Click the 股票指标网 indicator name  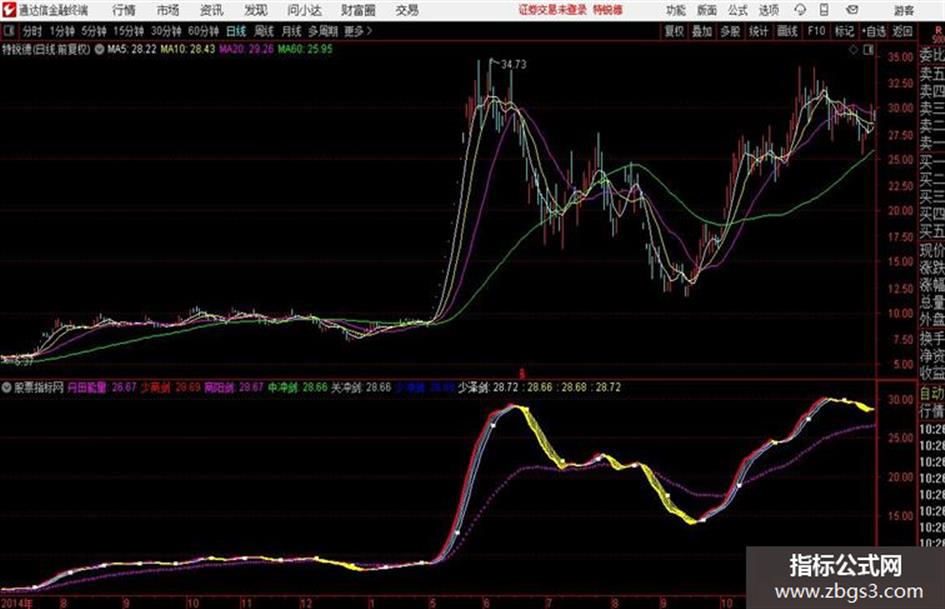(39, 387)
